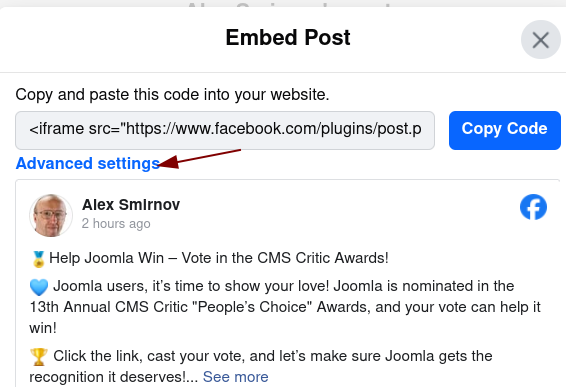Click the blue heart emoji
Viewport: 566px width, 387px height.
39,287
